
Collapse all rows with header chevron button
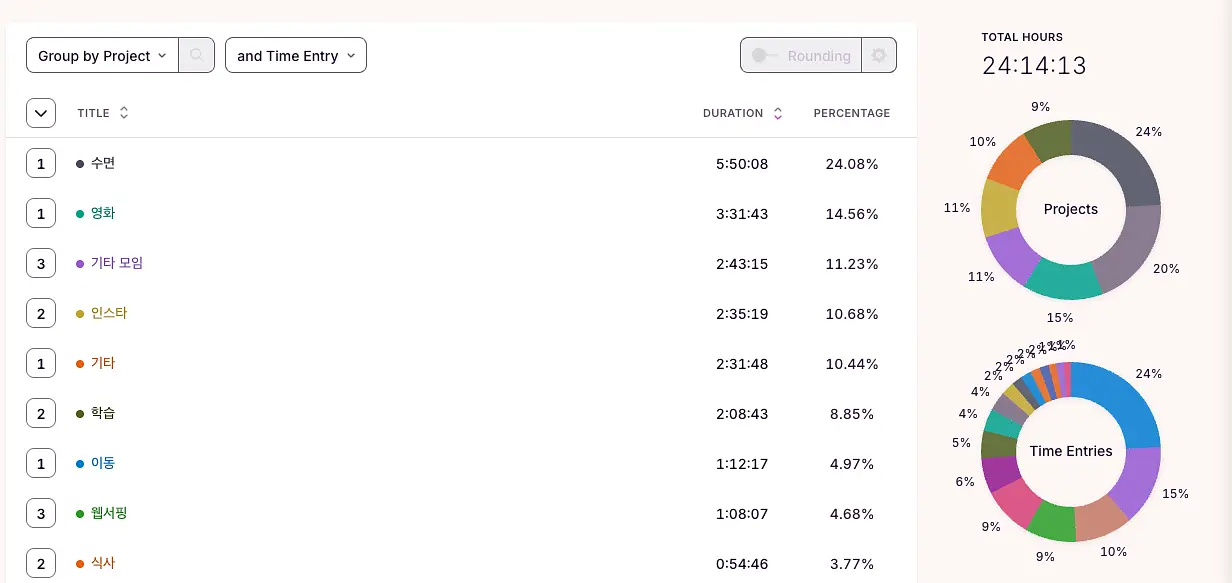[x=41, y=113]
